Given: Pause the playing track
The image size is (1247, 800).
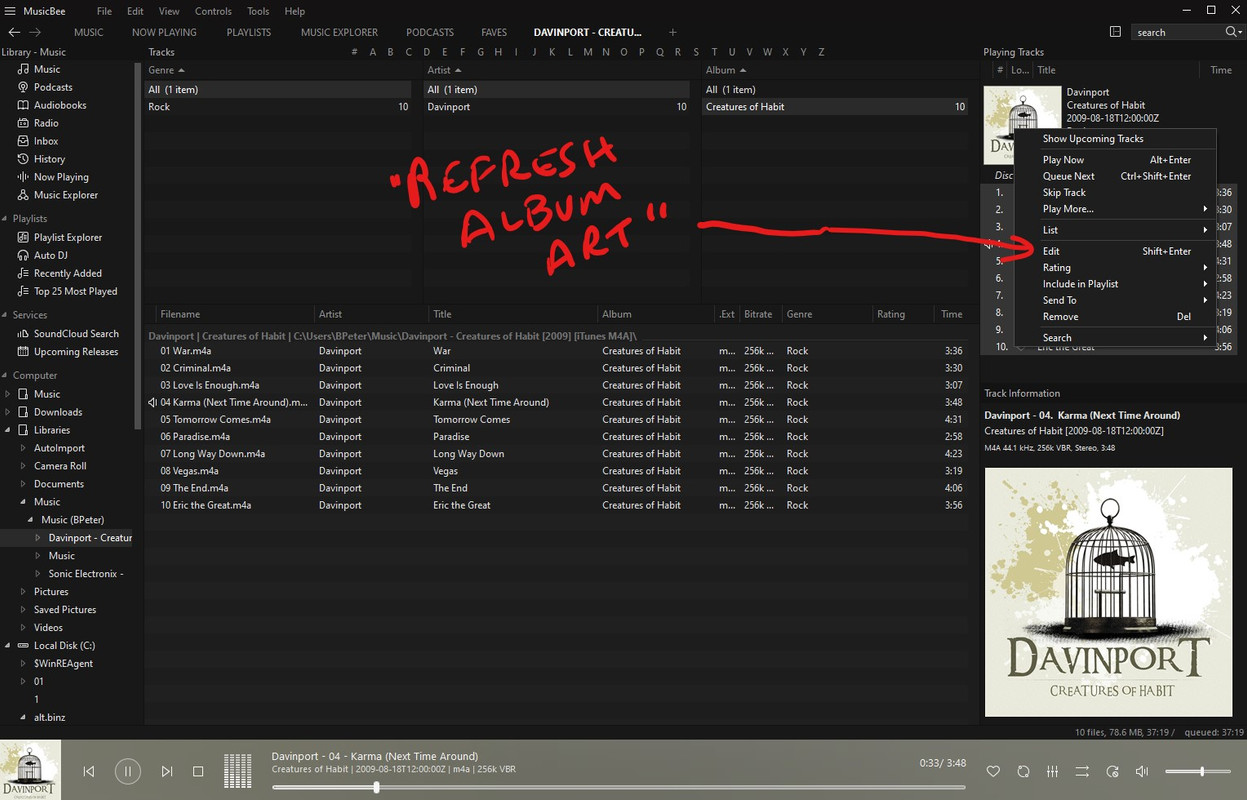Looking at the screenshot, I should pos(127,771).
